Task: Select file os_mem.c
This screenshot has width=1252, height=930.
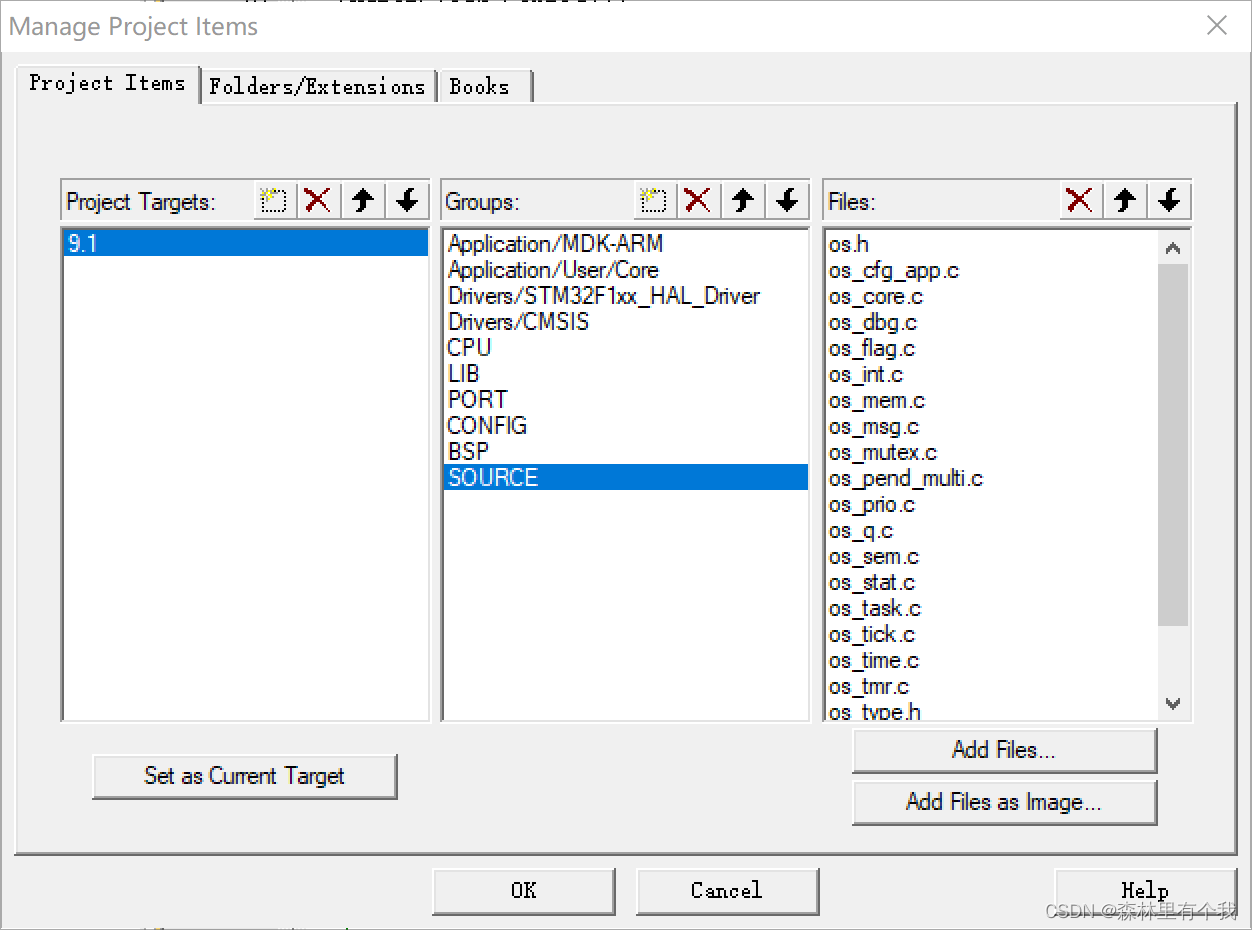Action: point(992,401)
